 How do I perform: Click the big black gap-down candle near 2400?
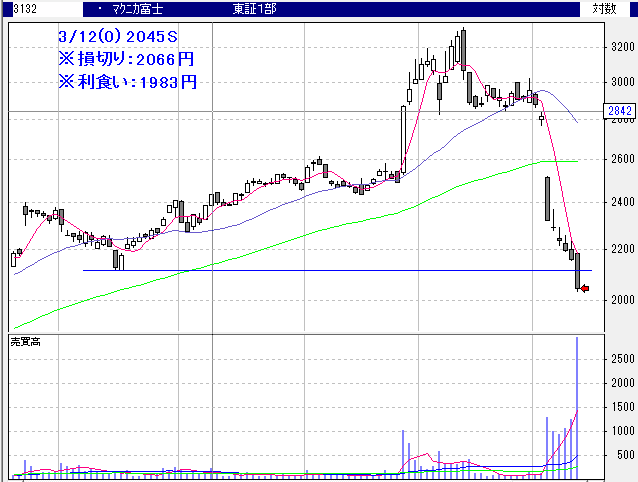coord(547,198)
